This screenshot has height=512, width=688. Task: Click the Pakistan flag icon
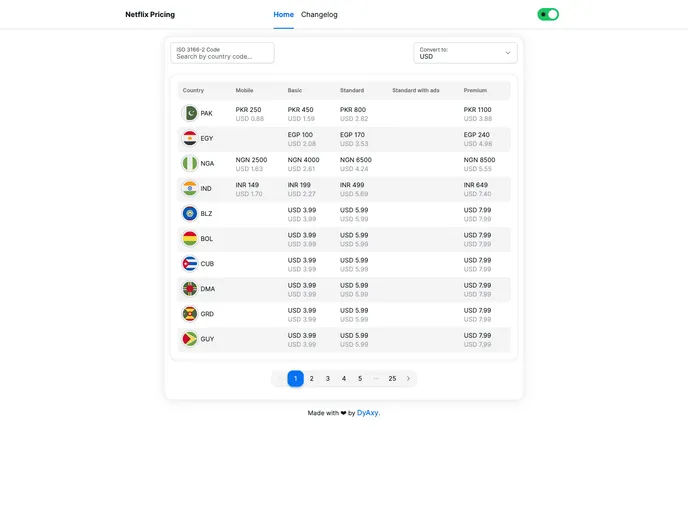pos(190,113)
